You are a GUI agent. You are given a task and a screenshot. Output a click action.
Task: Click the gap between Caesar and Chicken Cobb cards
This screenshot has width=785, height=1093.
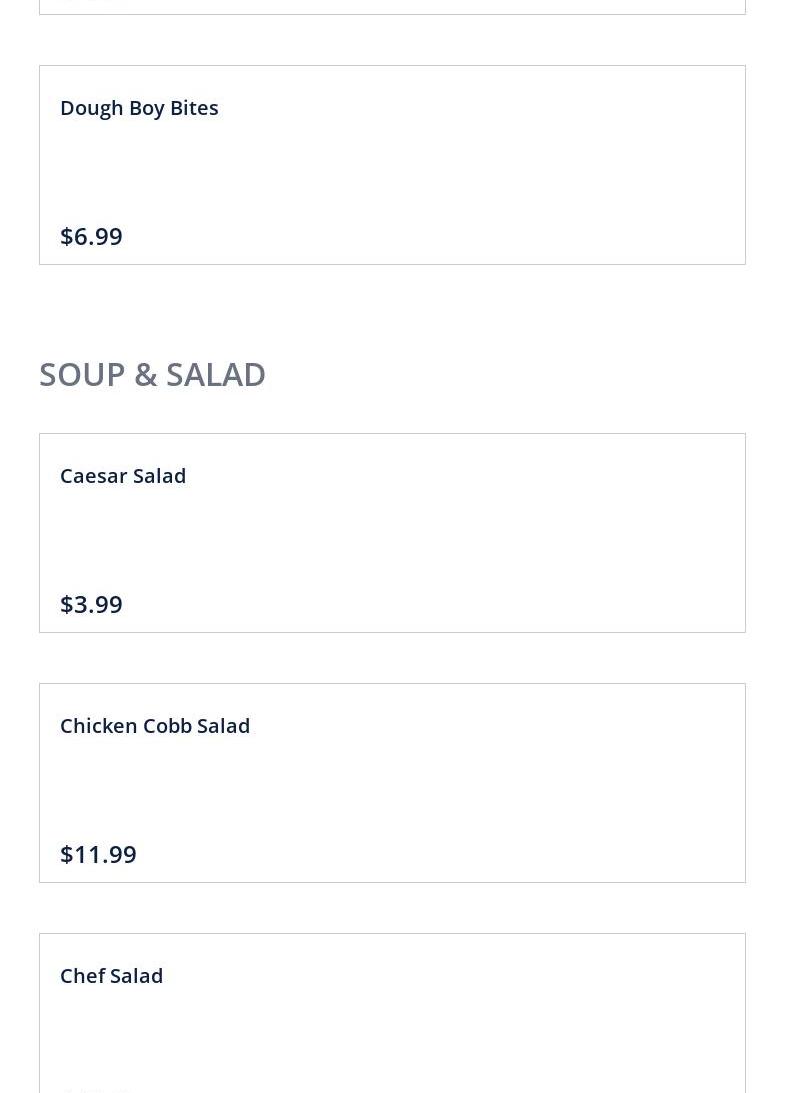[392, 658]
